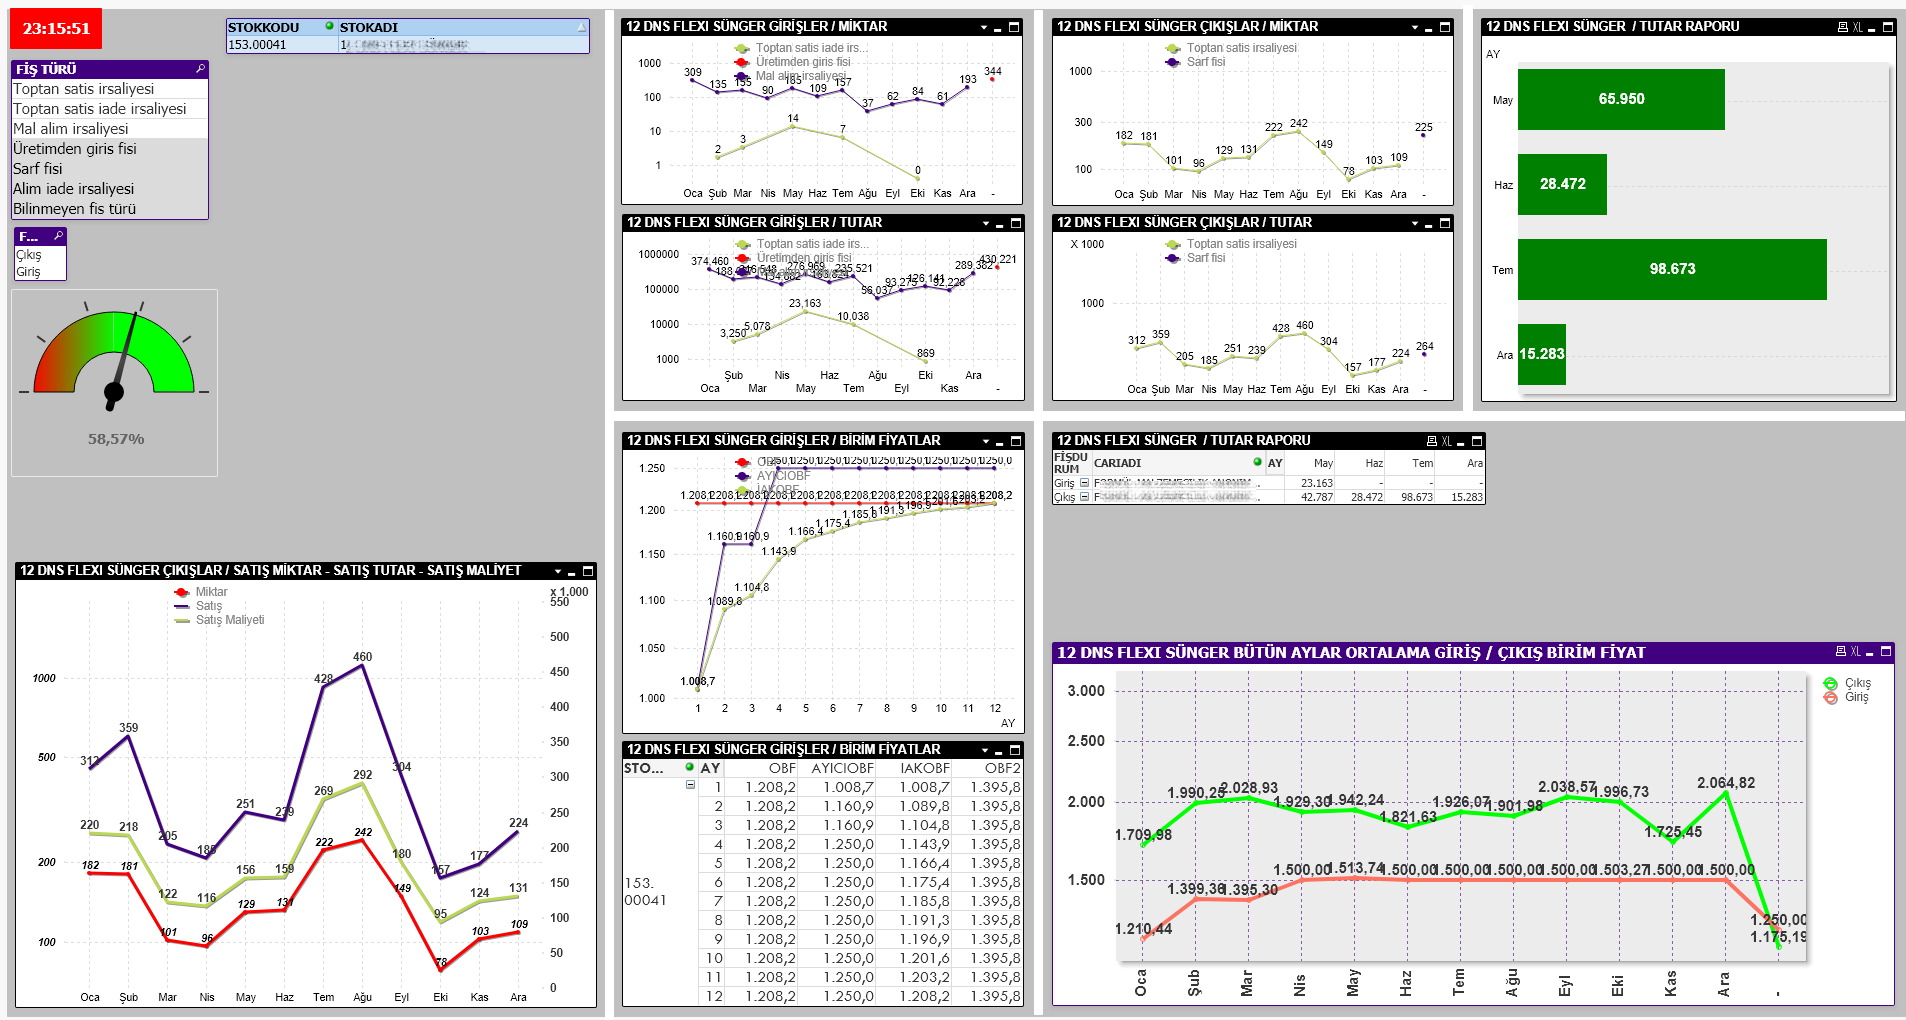Collapse the Giriş row in TUTAR RAPORU table
The width and height of the screenshot is (1906, 1020).
pos(1084,483)
